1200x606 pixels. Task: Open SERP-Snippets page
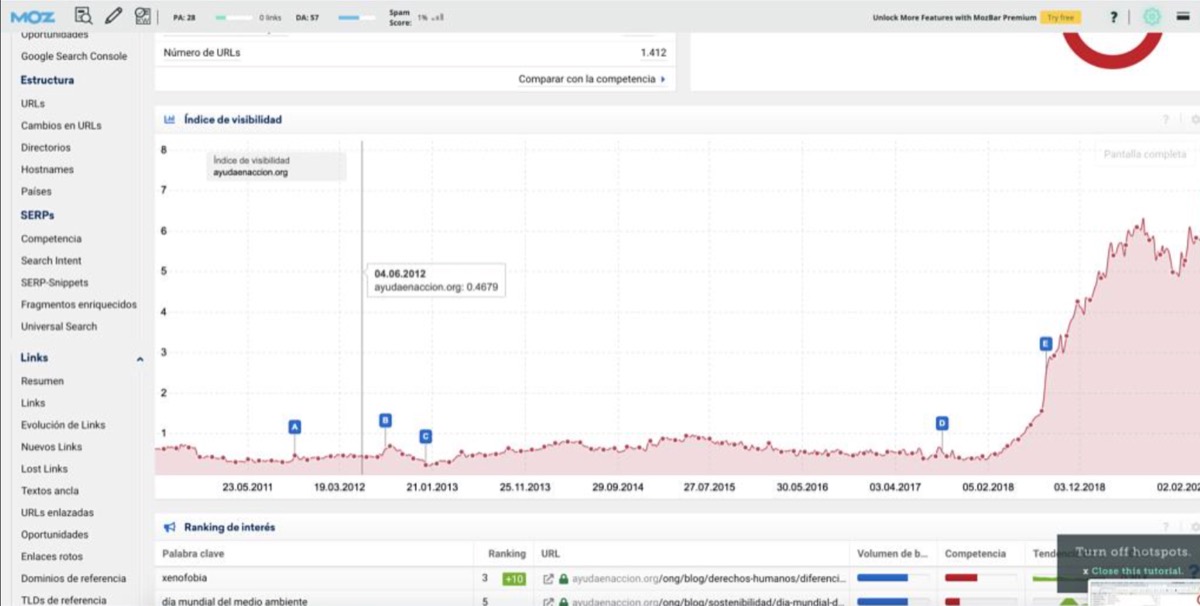[54, 282]
